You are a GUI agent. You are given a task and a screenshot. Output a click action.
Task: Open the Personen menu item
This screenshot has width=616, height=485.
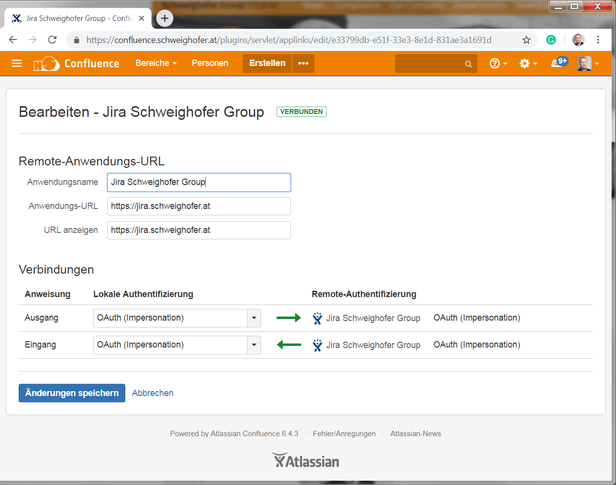pos(210,63)
